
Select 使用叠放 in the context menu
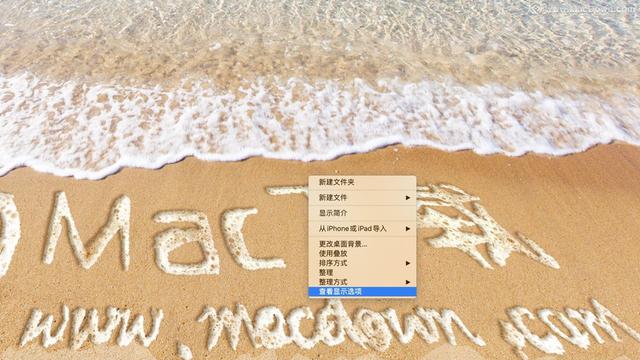362,253
